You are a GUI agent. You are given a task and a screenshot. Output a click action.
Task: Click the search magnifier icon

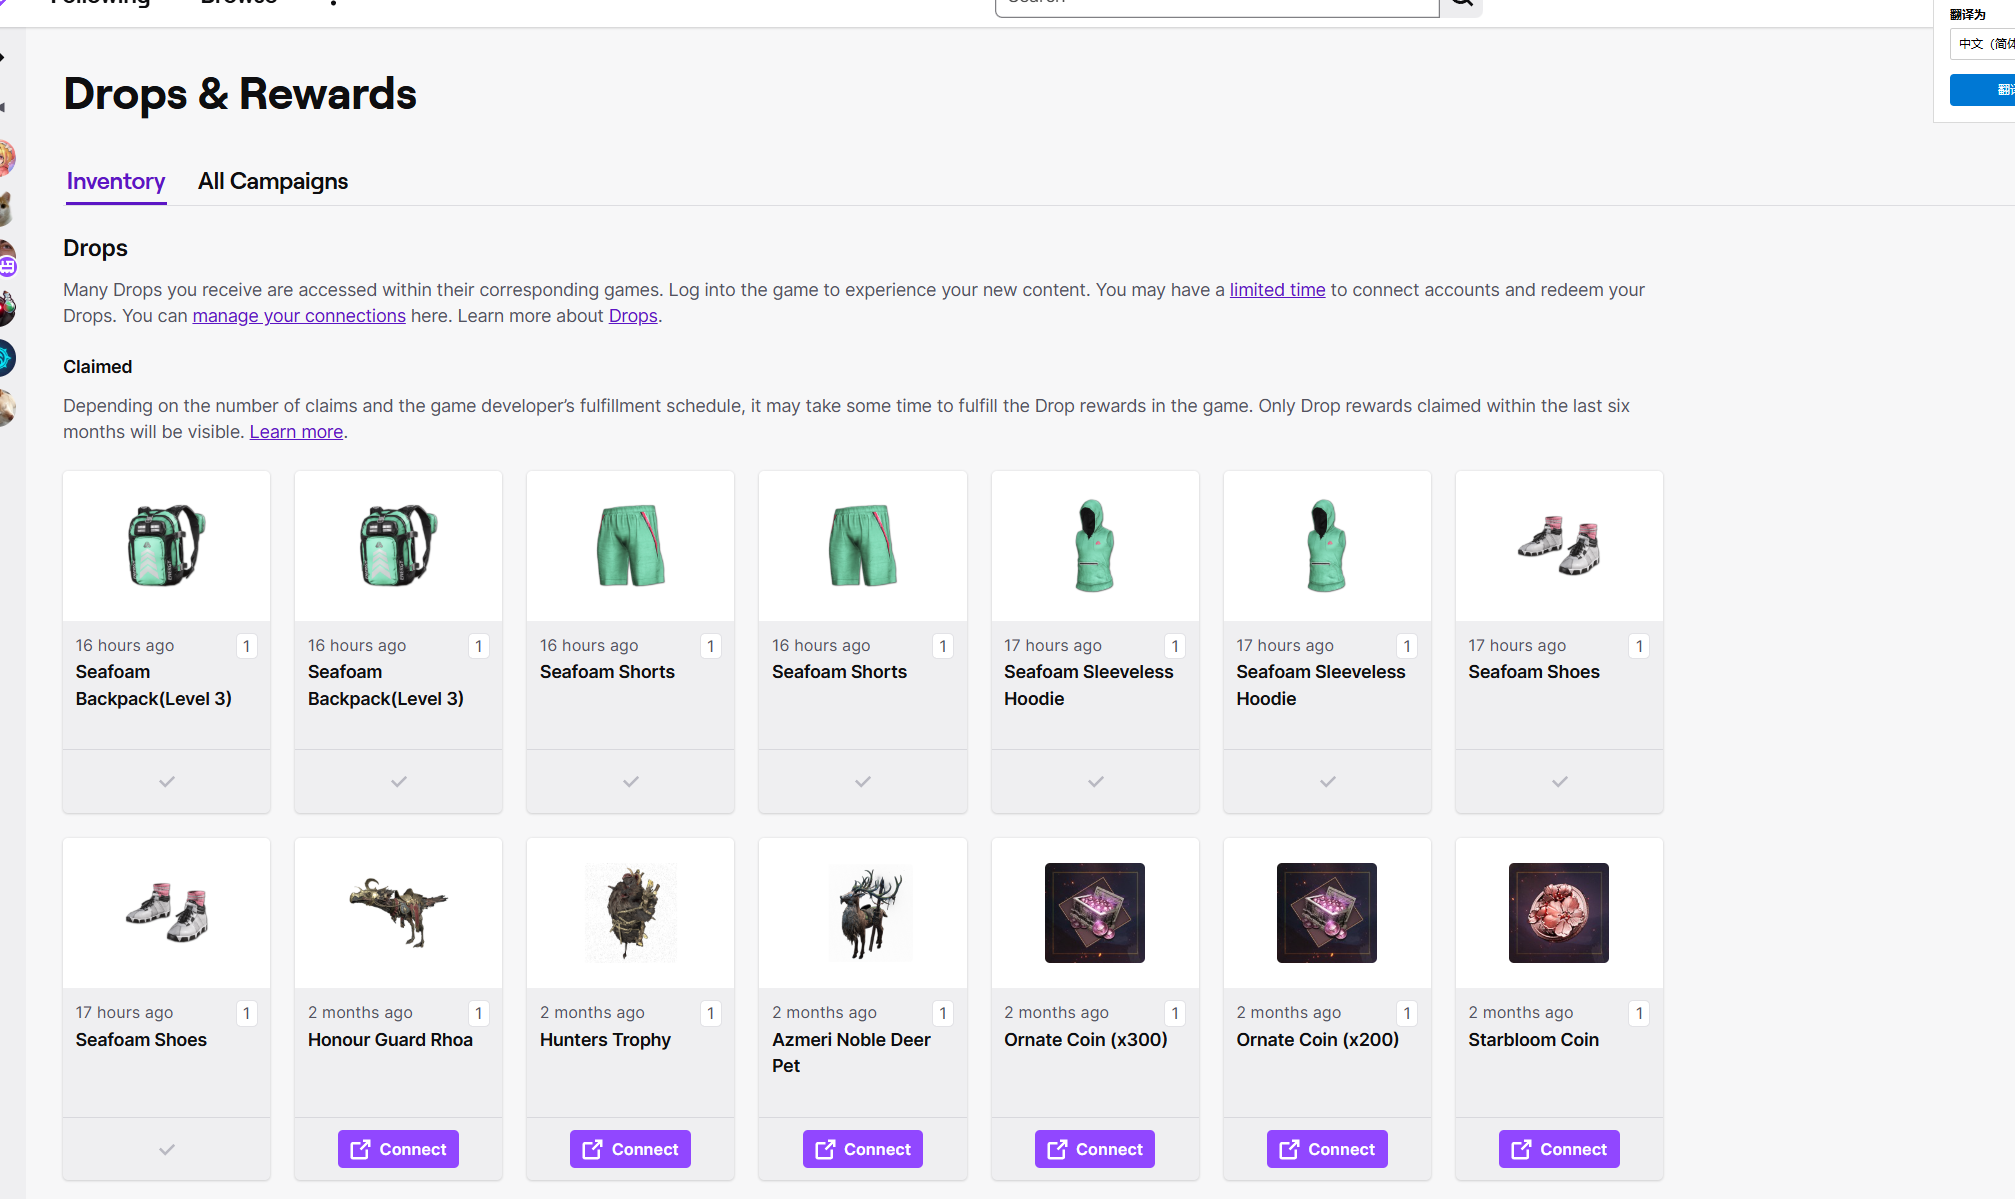point(1461,3)
